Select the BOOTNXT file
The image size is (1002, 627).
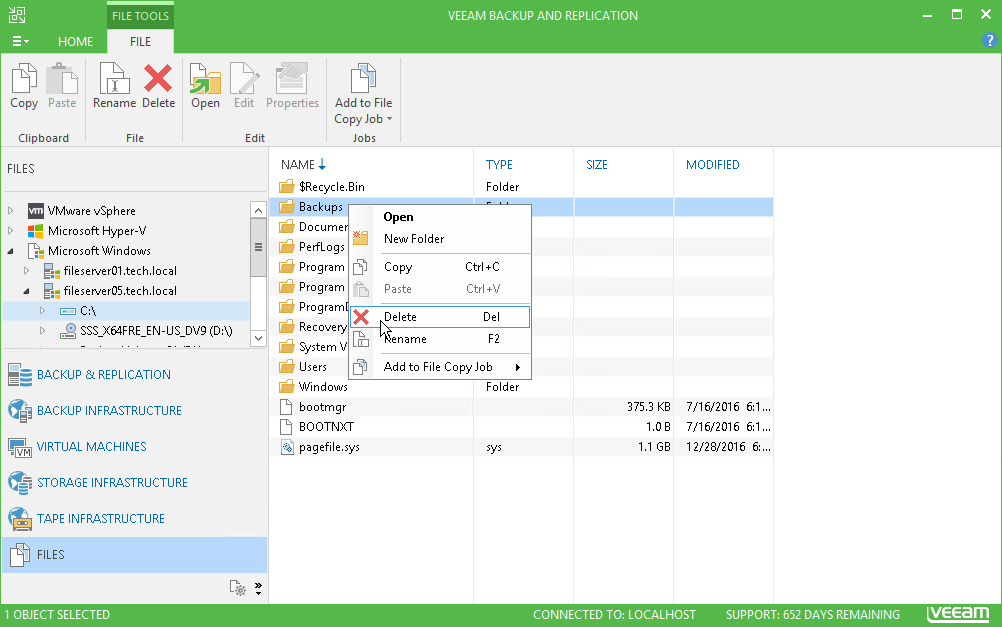pyautogui.click(x=327, y=426)
